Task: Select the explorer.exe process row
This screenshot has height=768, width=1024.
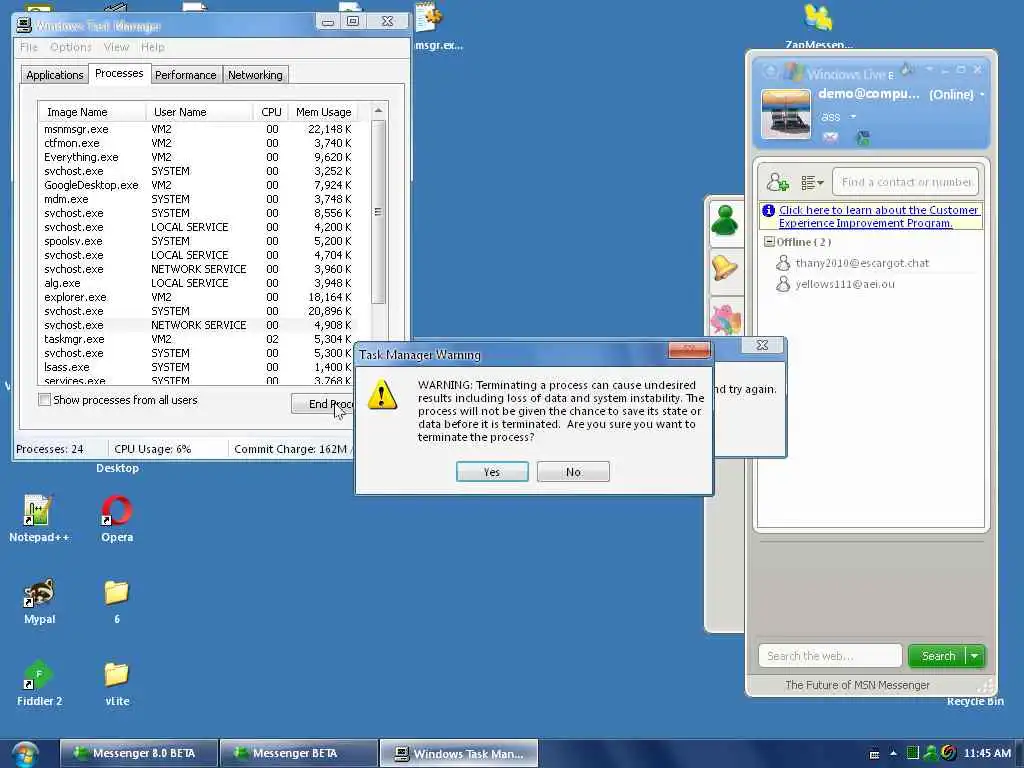Action: [x=198, y=296]
